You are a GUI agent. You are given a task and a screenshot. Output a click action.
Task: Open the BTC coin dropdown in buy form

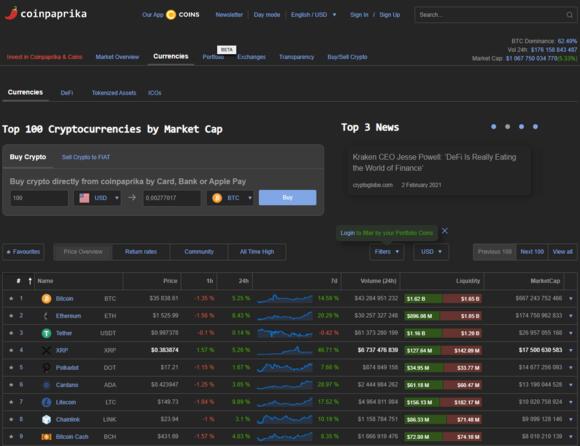230,198
